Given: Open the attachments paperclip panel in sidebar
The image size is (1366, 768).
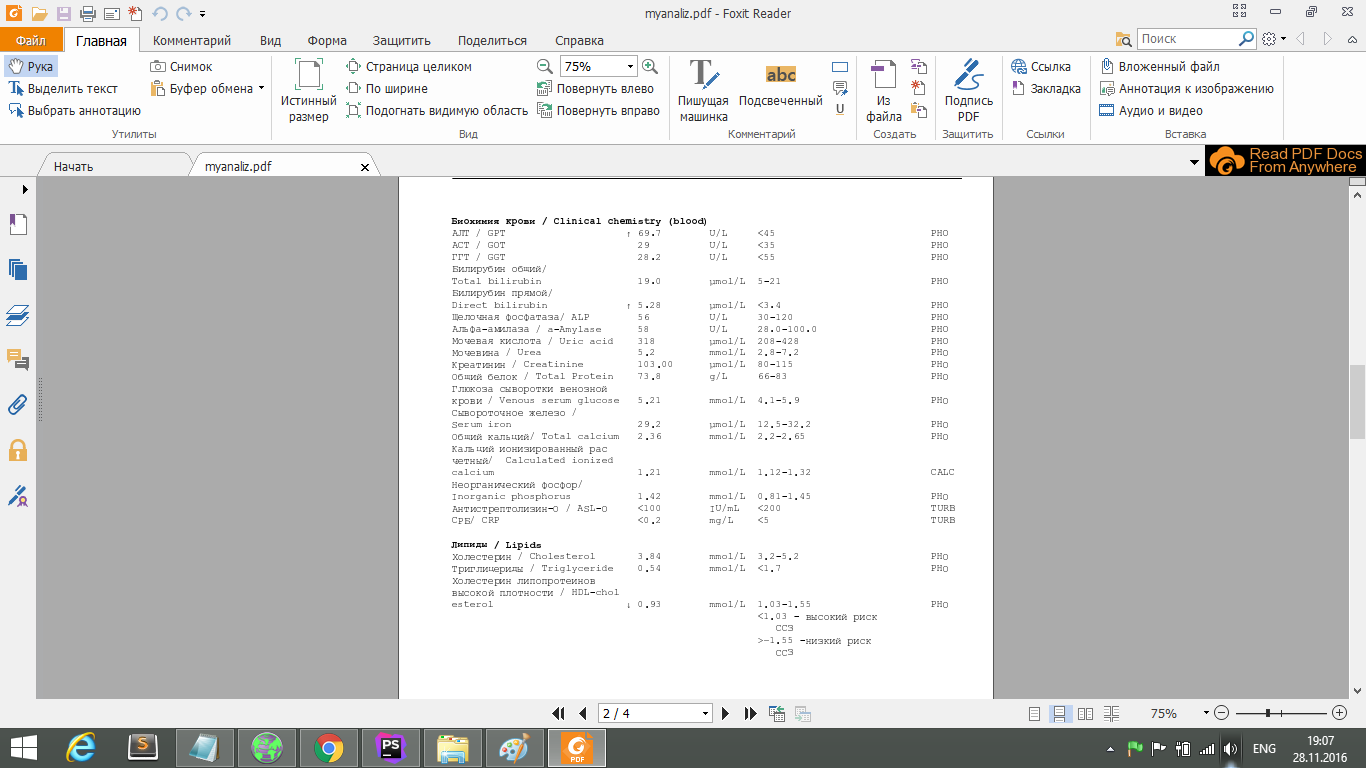Looking at the screenshot, I should pos(17,405).
